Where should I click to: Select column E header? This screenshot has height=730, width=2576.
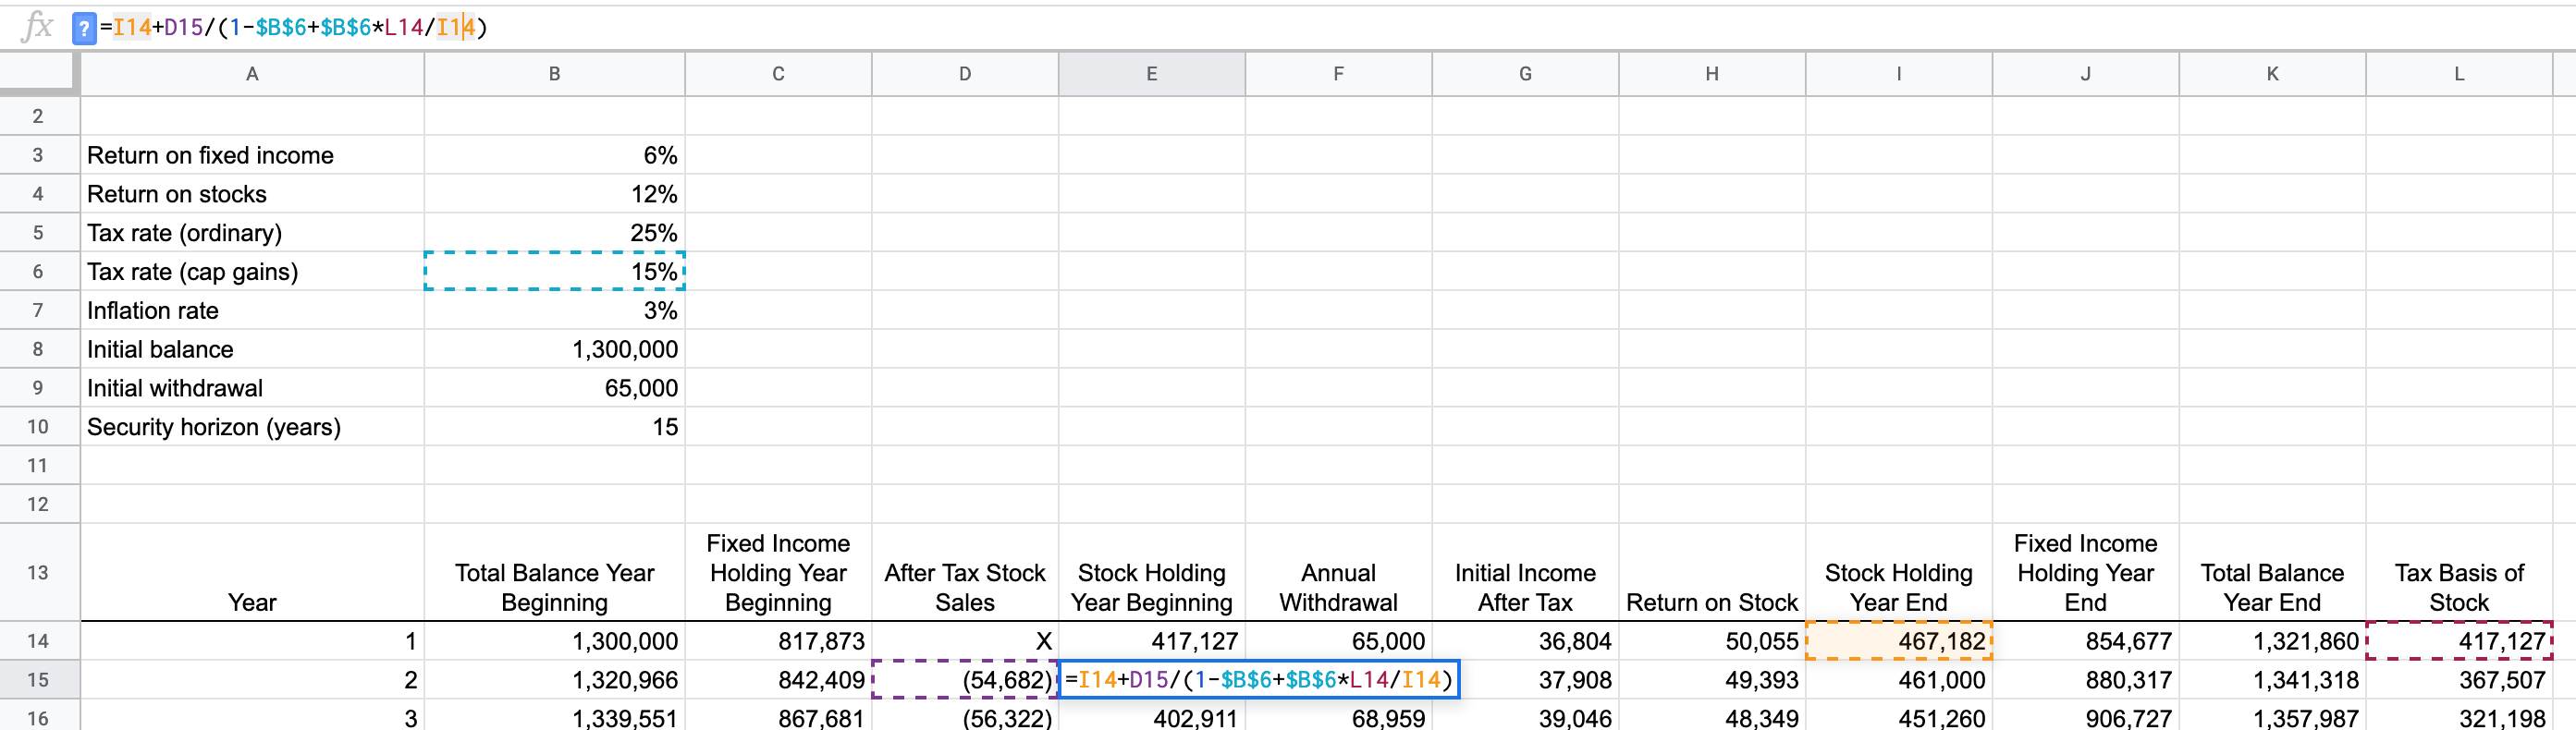[x=1152, y=74]
